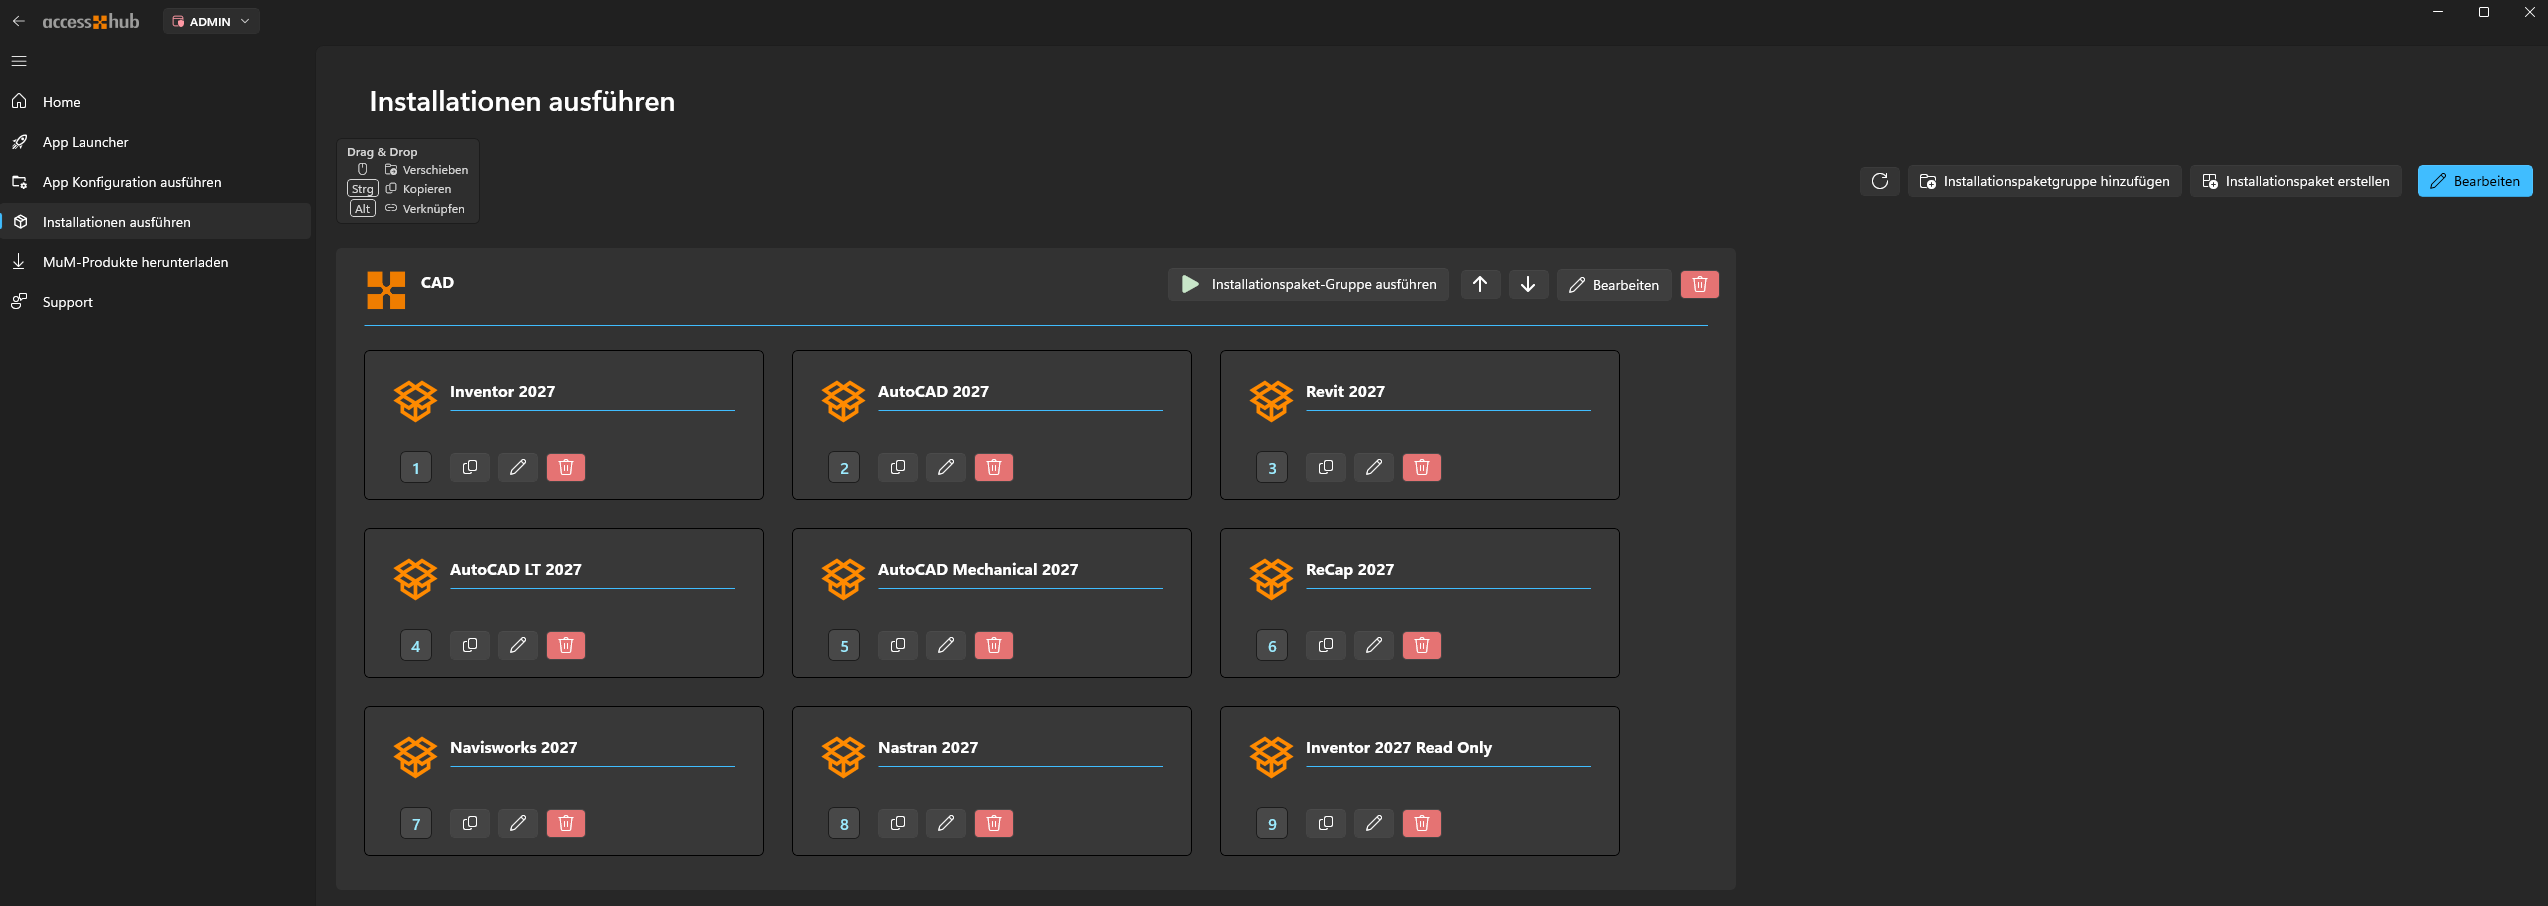
Task: Open the ADMIN role dropdown
Action: [211, 21]
